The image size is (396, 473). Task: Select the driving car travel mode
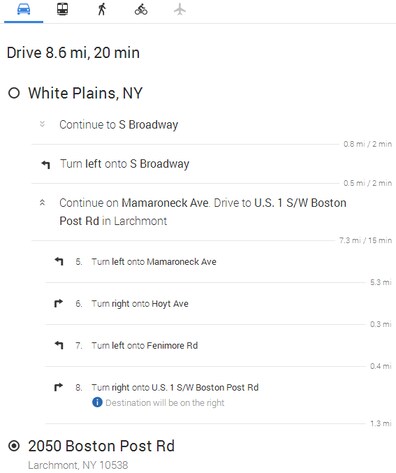point(23,9)
